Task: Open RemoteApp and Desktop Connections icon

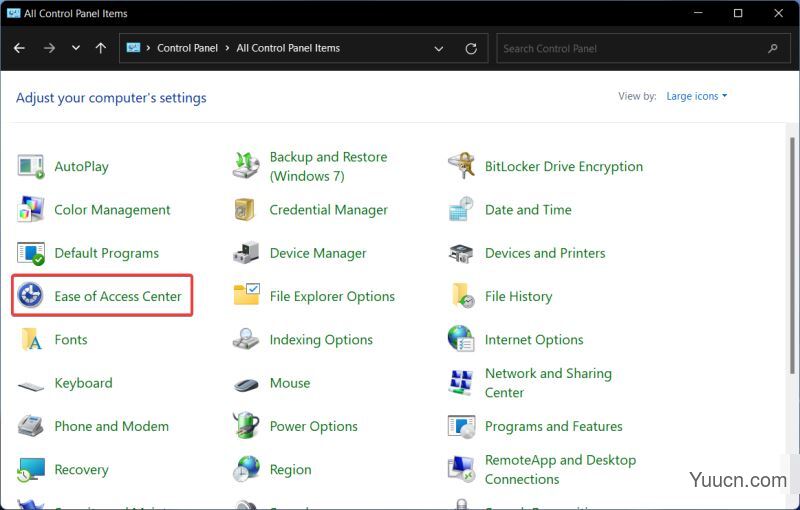Action: click(x=461, y=469)
